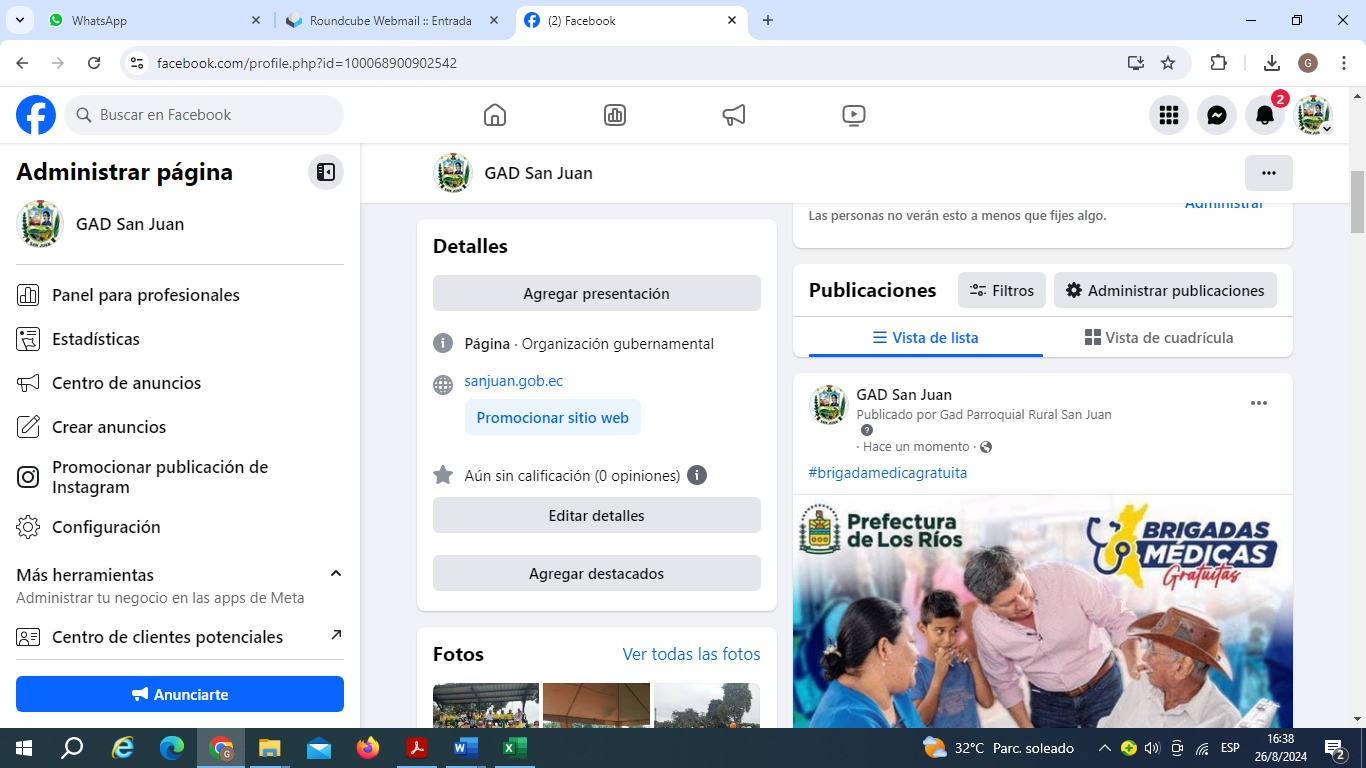Open the three-dot options on the GAD San Juan post
Image resolution: width=1366 pixels, height=768 pixels.
[x=1258, y=403]
